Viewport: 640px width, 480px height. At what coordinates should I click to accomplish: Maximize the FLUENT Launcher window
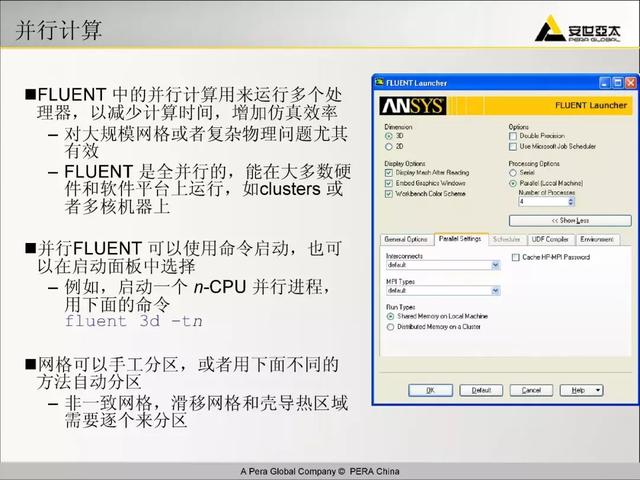tap(618, 83)
